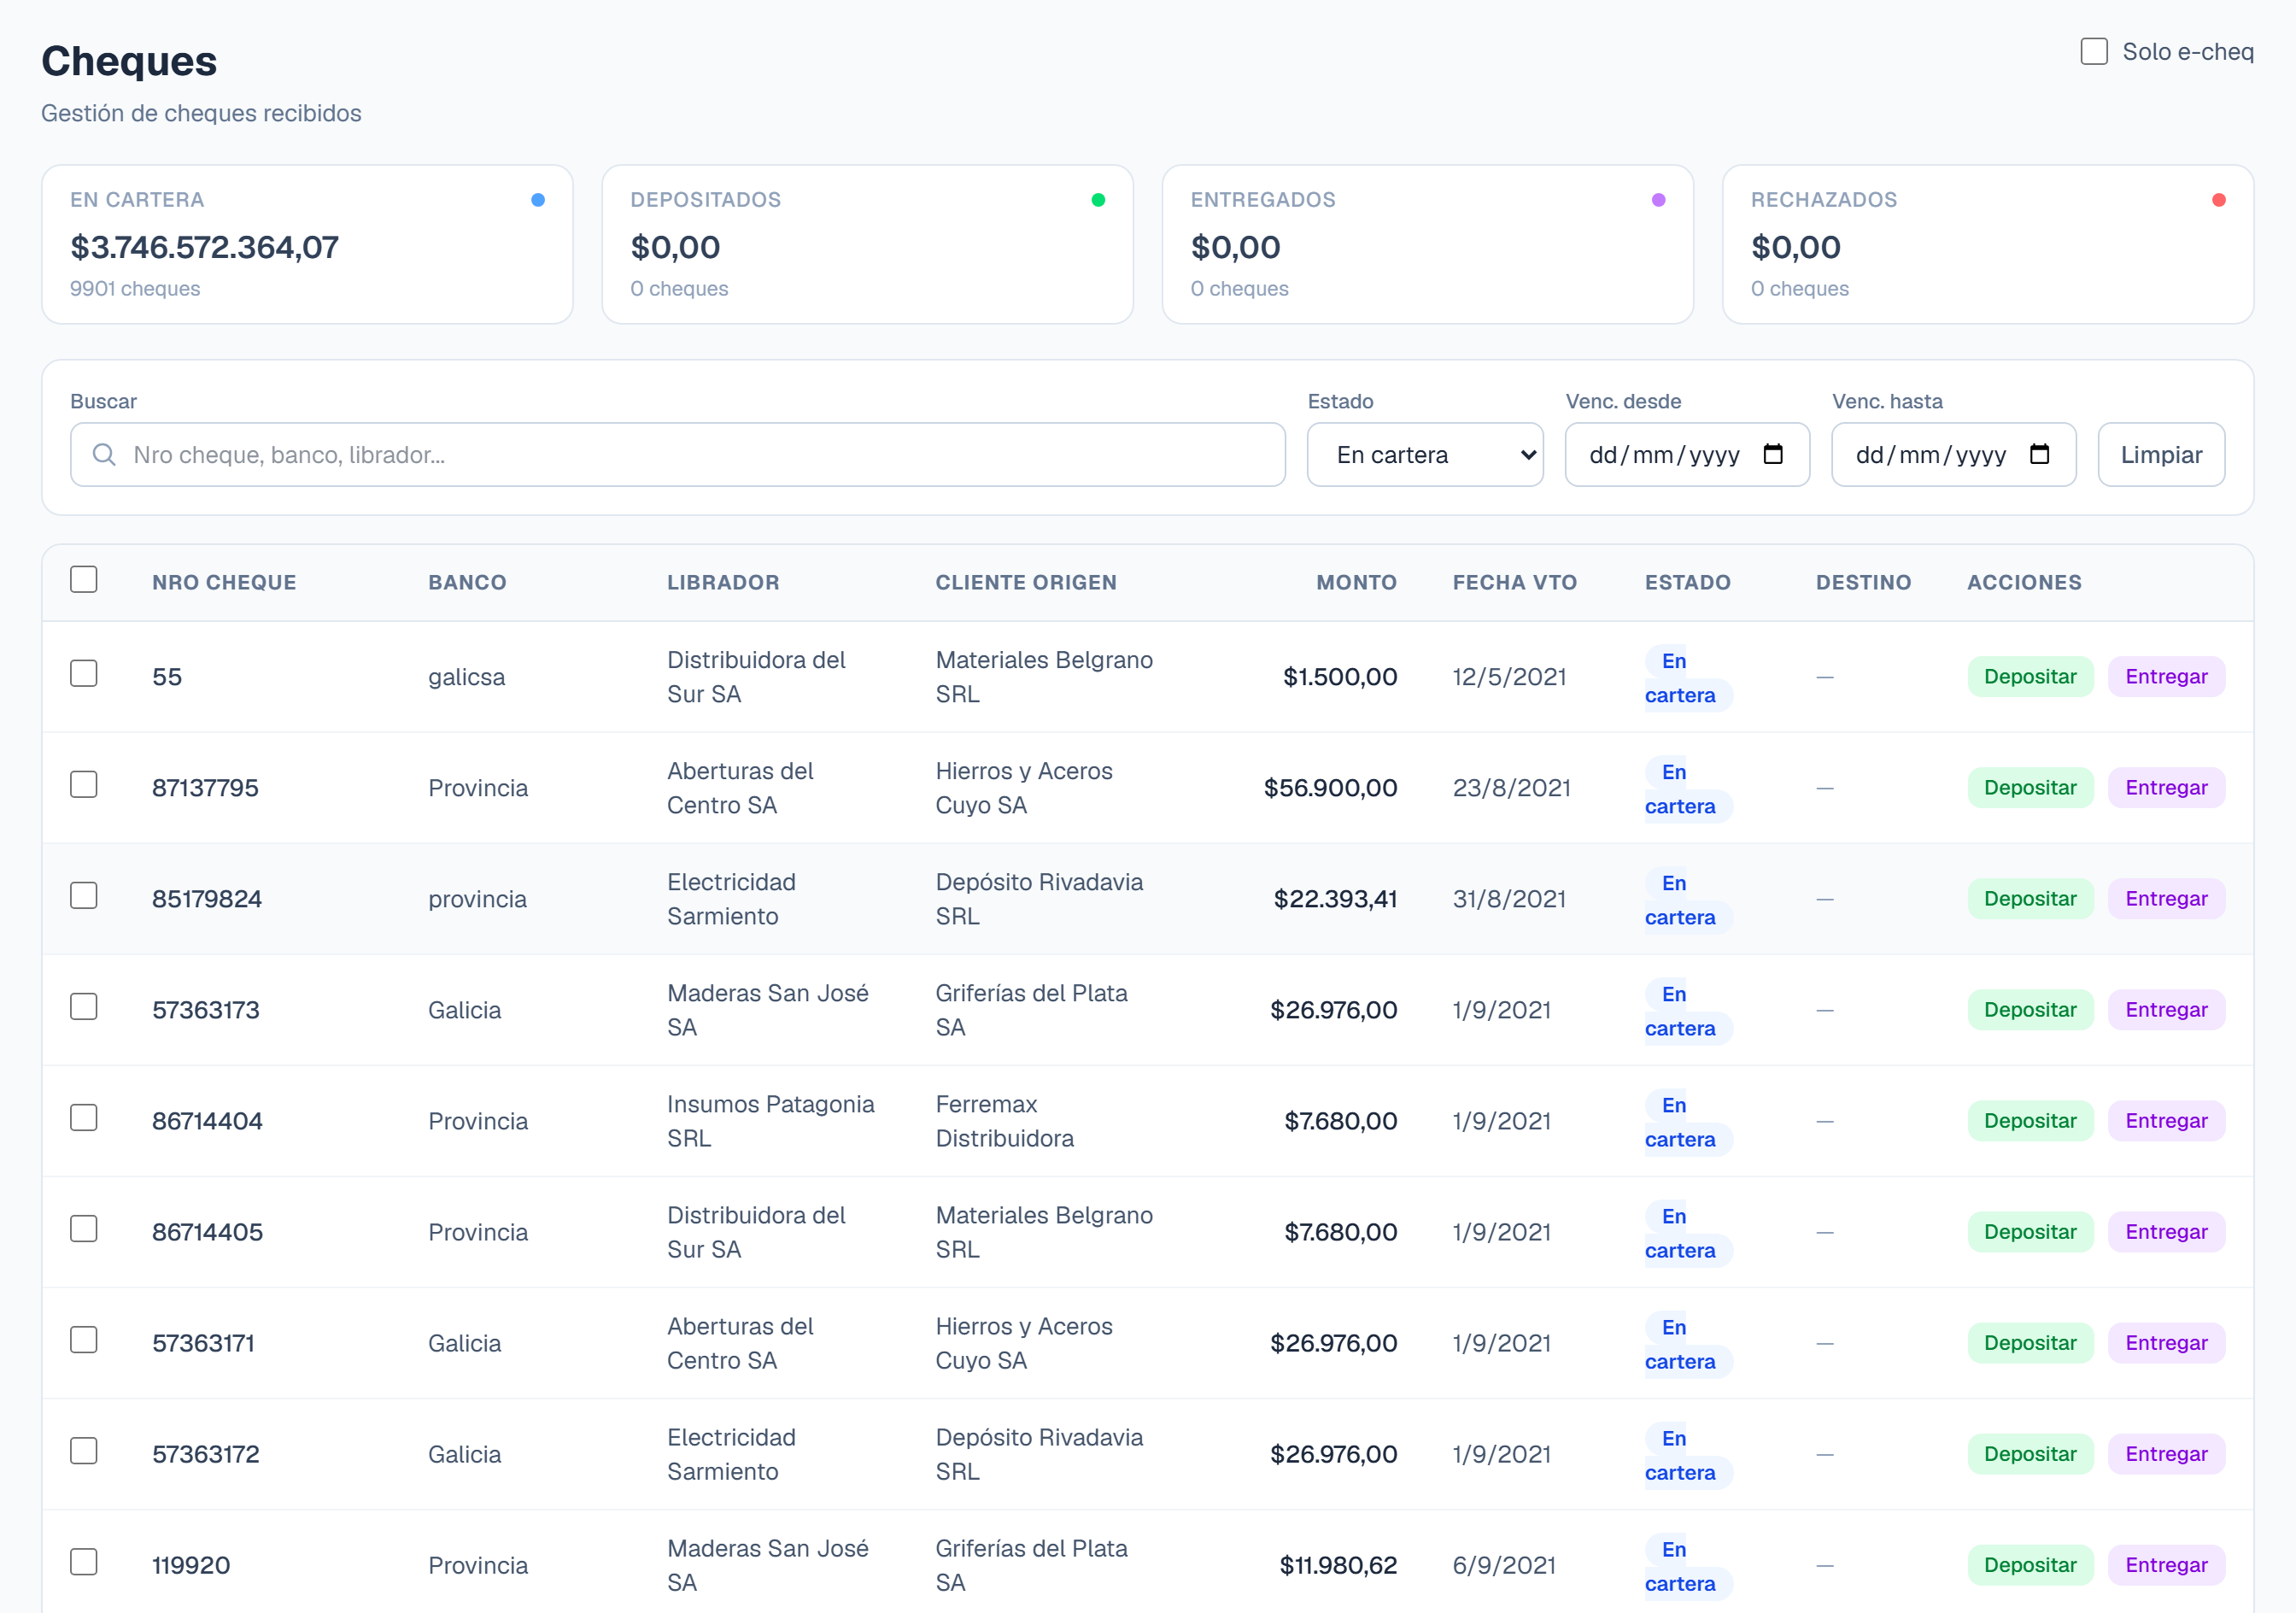Click the LIBRADOR column header
This screenshot has width=2296, height=1613.
click(x=723, y=582)
